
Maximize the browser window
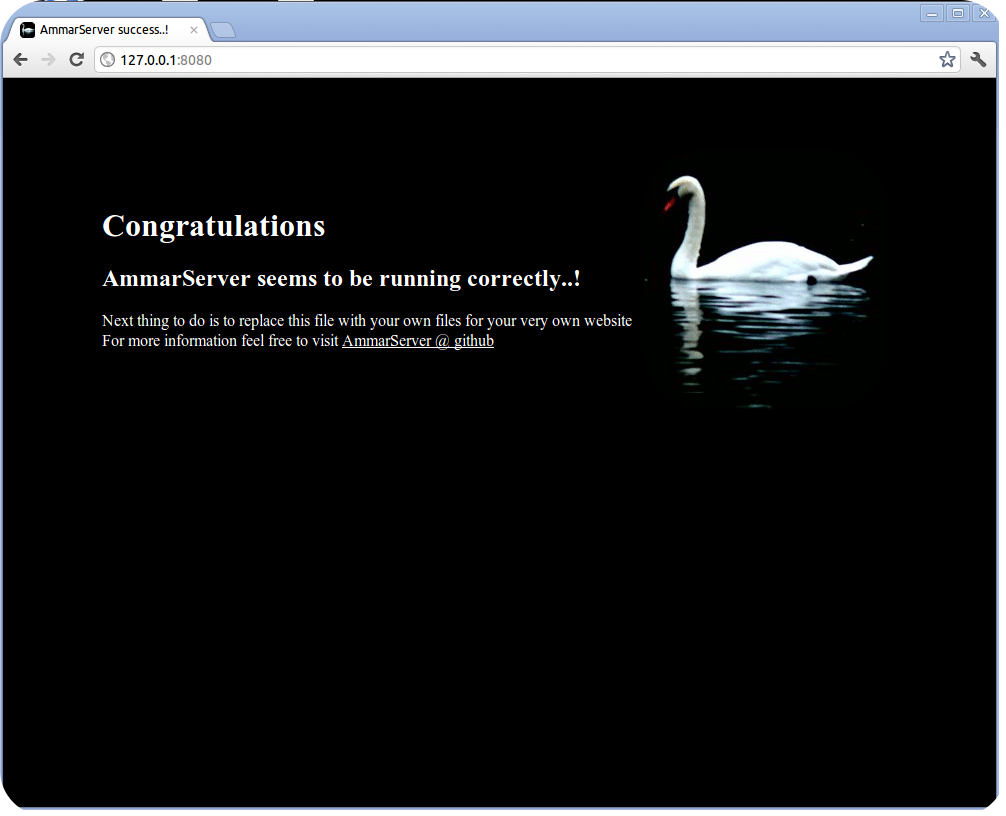[958, 13]
